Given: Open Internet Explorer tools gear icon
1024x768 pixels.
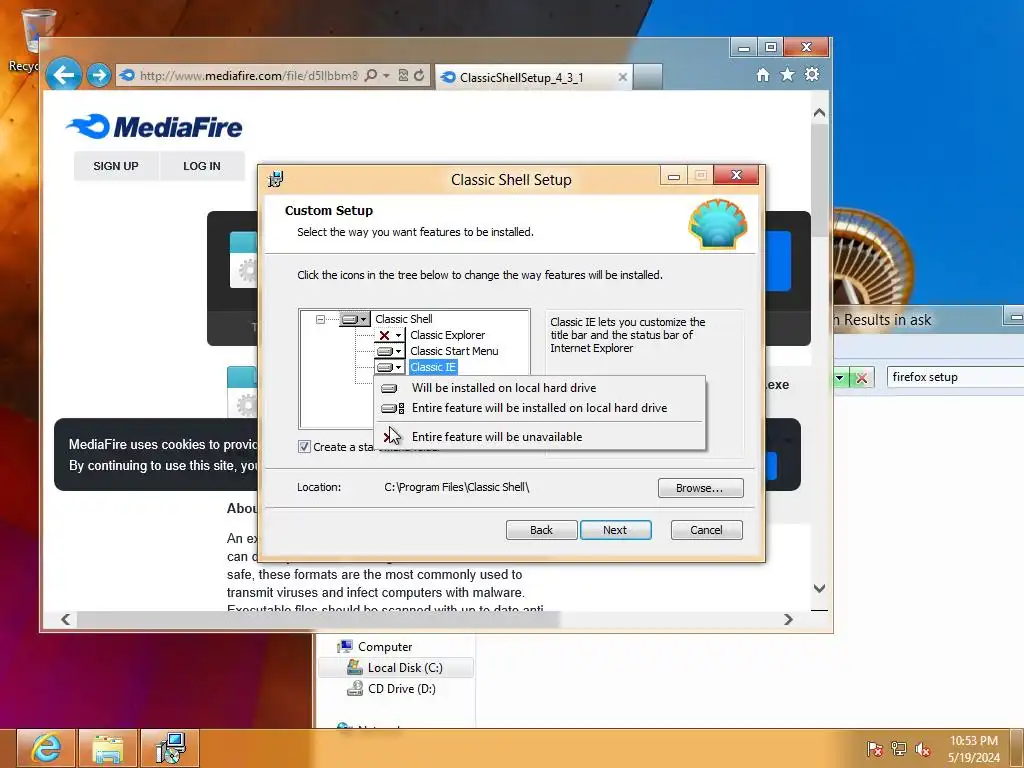Looking at the screenshot, I should 812,74.
